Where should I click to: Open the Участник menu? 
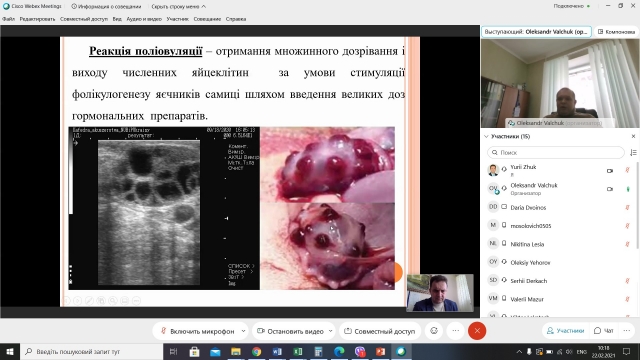click(x=178, y=19)
